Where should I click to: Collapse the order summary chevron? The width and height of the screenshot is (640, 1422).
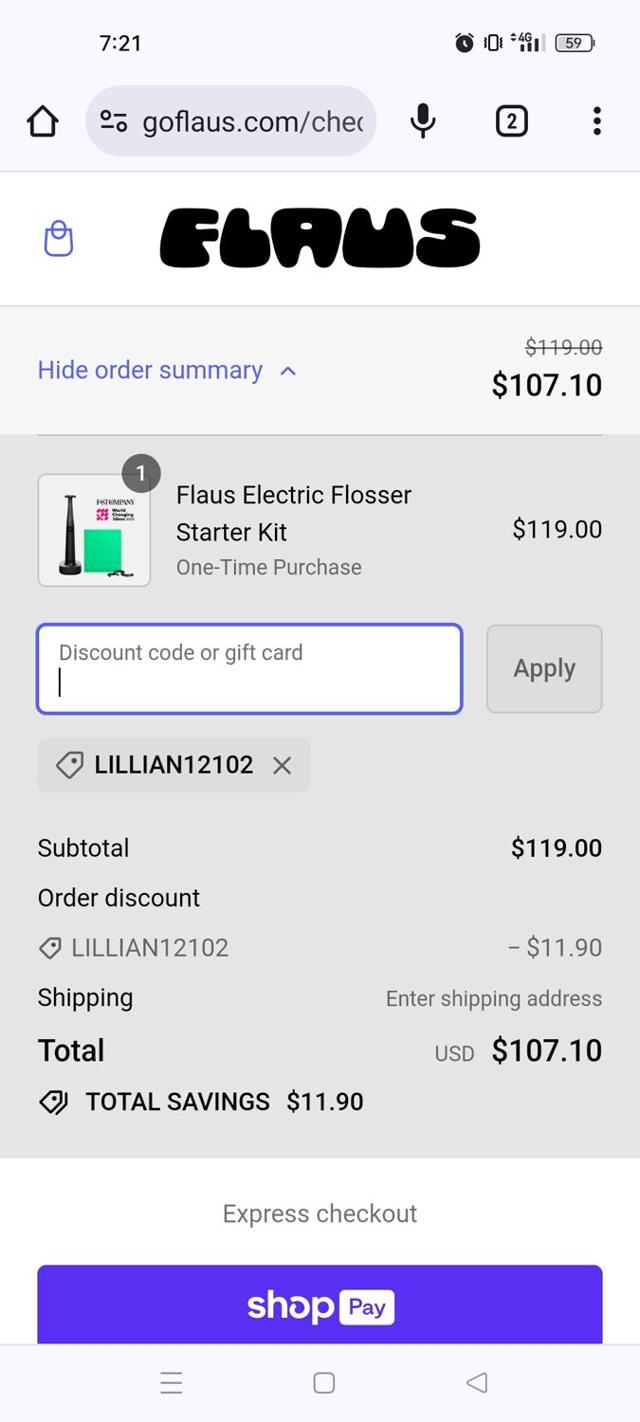click(x=288, y=371)
